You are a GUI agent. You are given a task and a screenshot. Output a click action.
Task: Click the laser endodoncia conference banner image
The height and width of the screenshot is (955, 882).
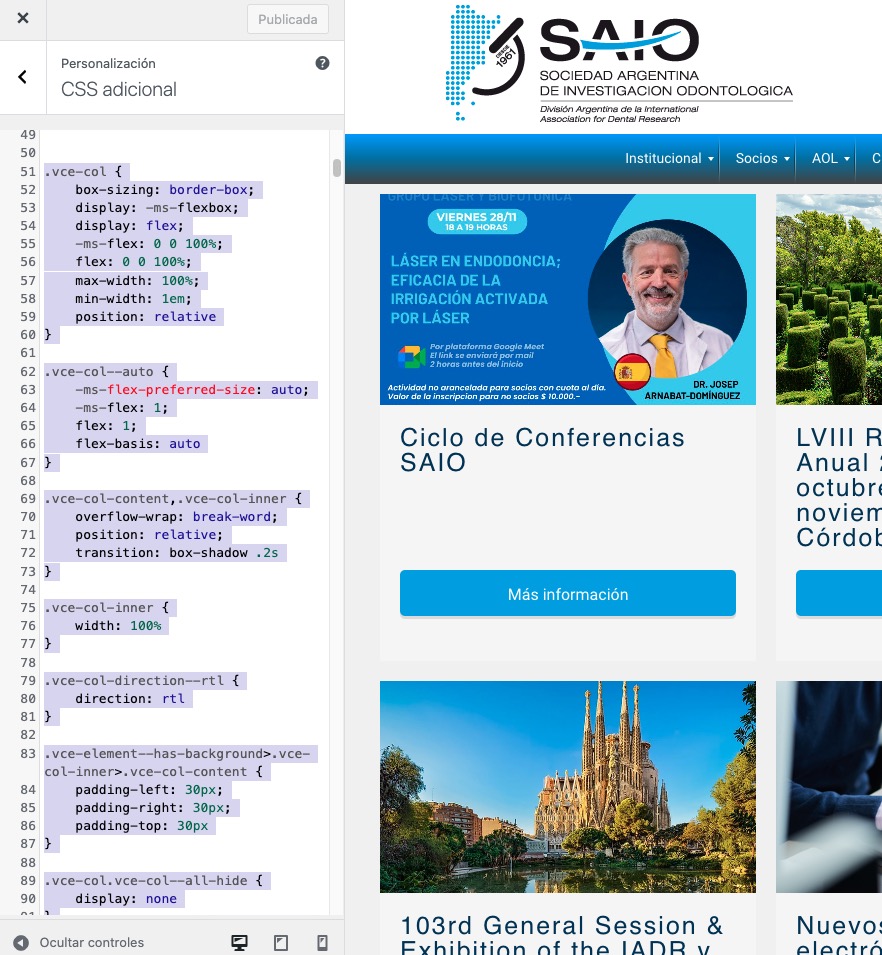point(567,299)
